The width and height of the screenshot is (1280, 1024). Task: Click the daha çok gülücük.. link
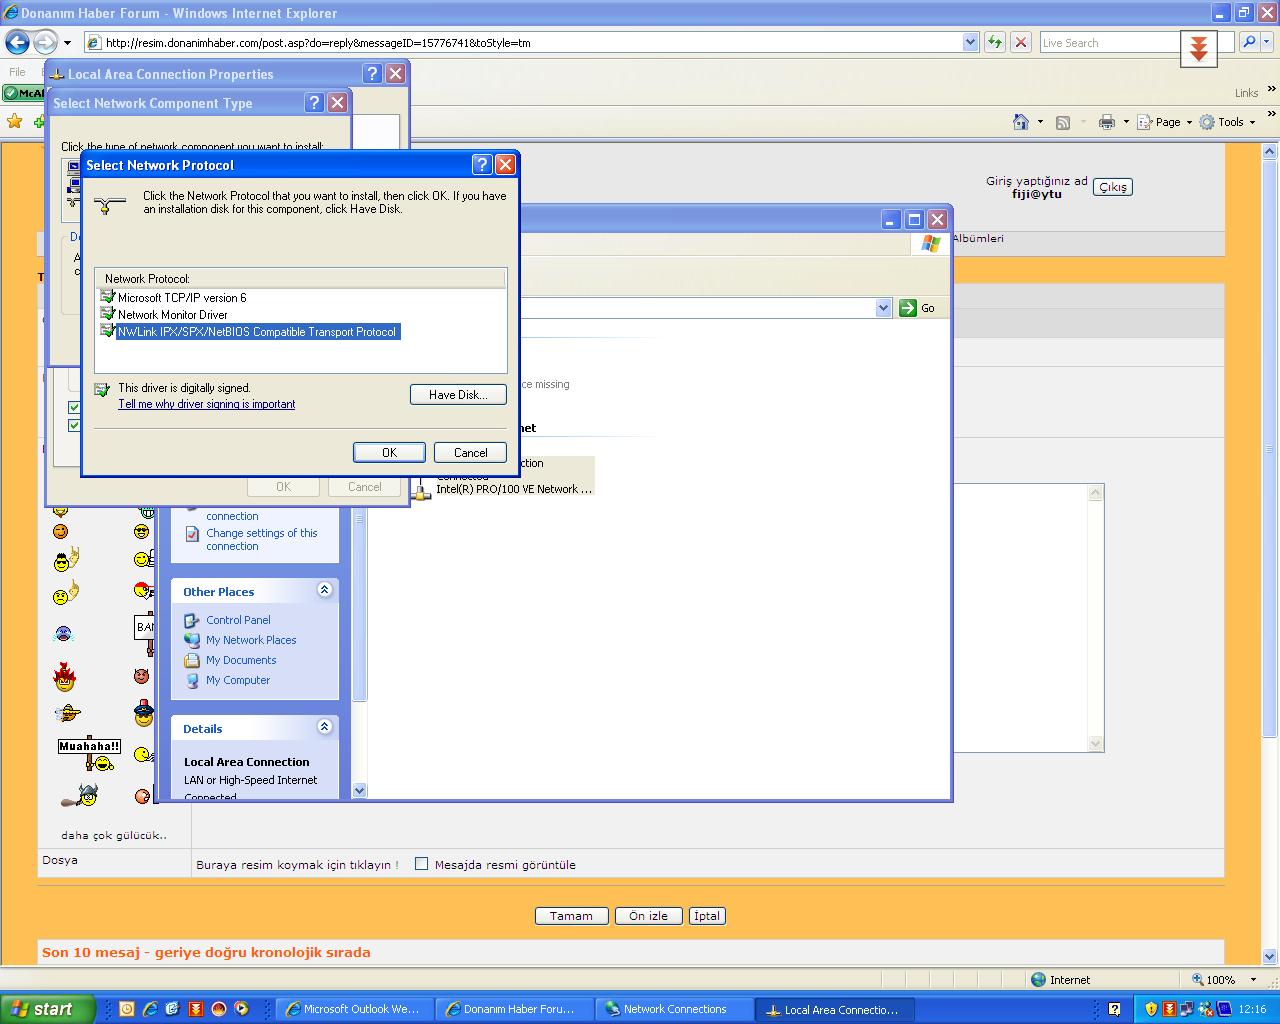pos(114,835)
